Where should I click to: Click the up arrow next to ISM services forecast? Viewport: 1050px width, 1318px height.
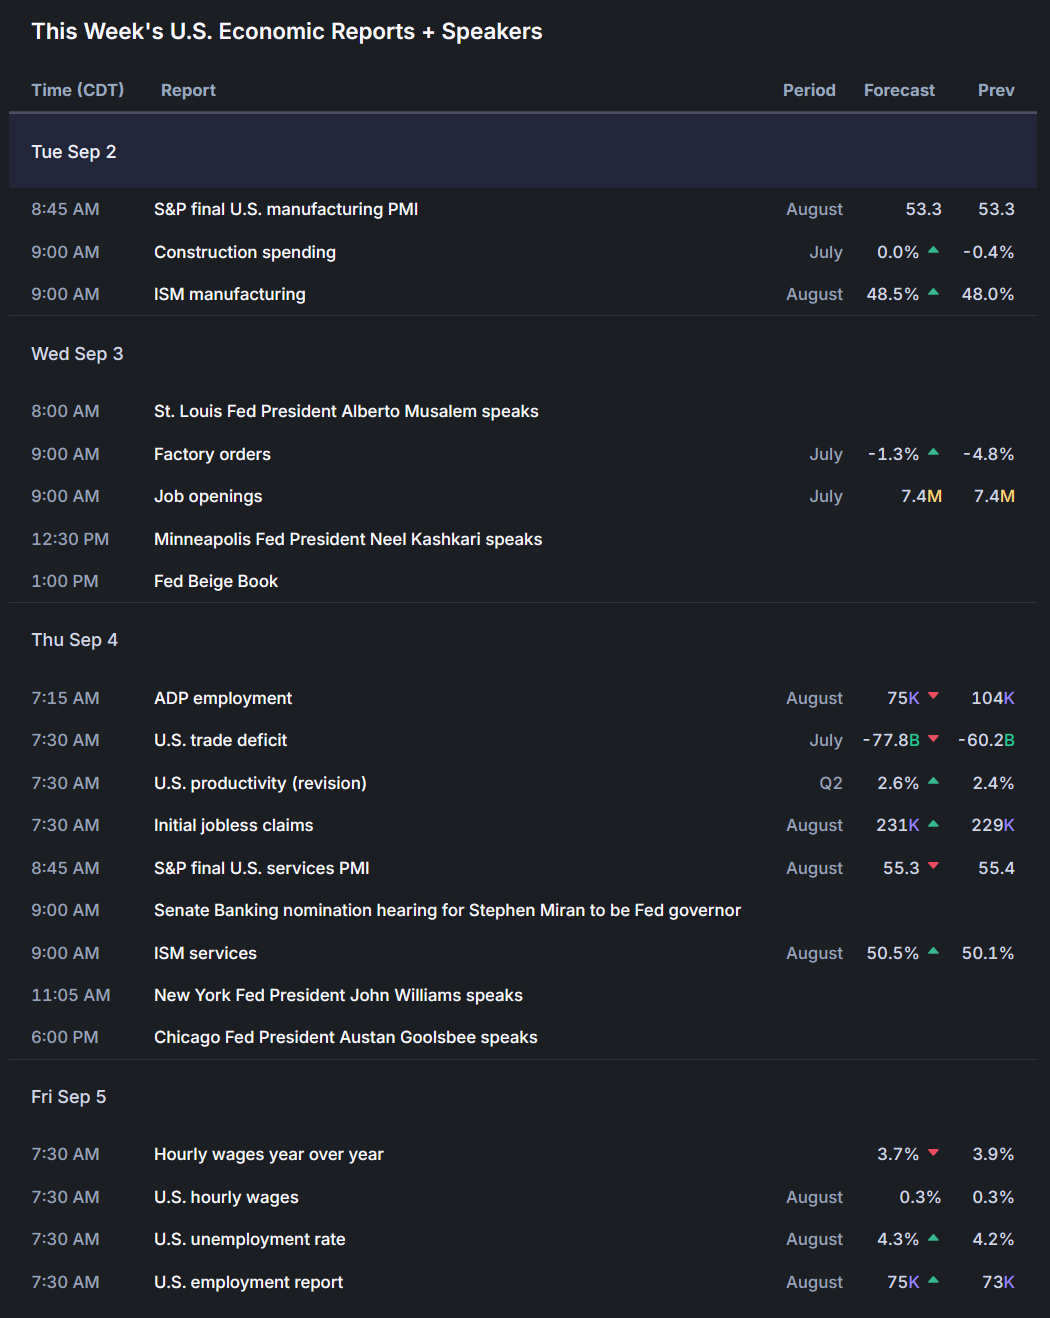(x=933, y=952)
